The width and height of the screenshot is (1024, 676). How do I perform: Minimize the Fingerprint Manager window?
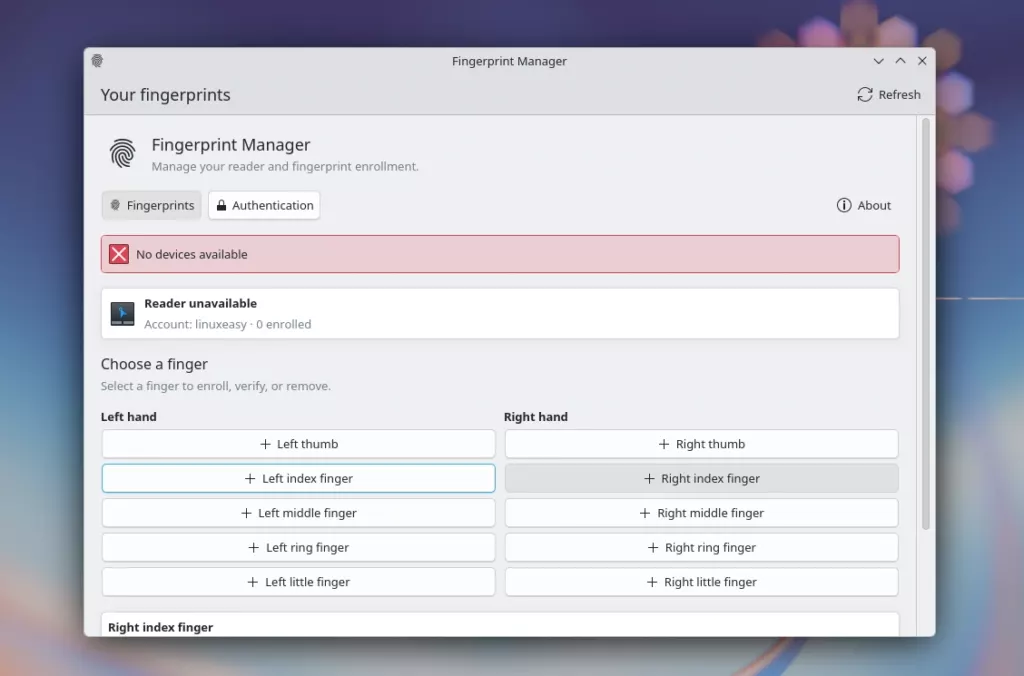coord(878,61)
